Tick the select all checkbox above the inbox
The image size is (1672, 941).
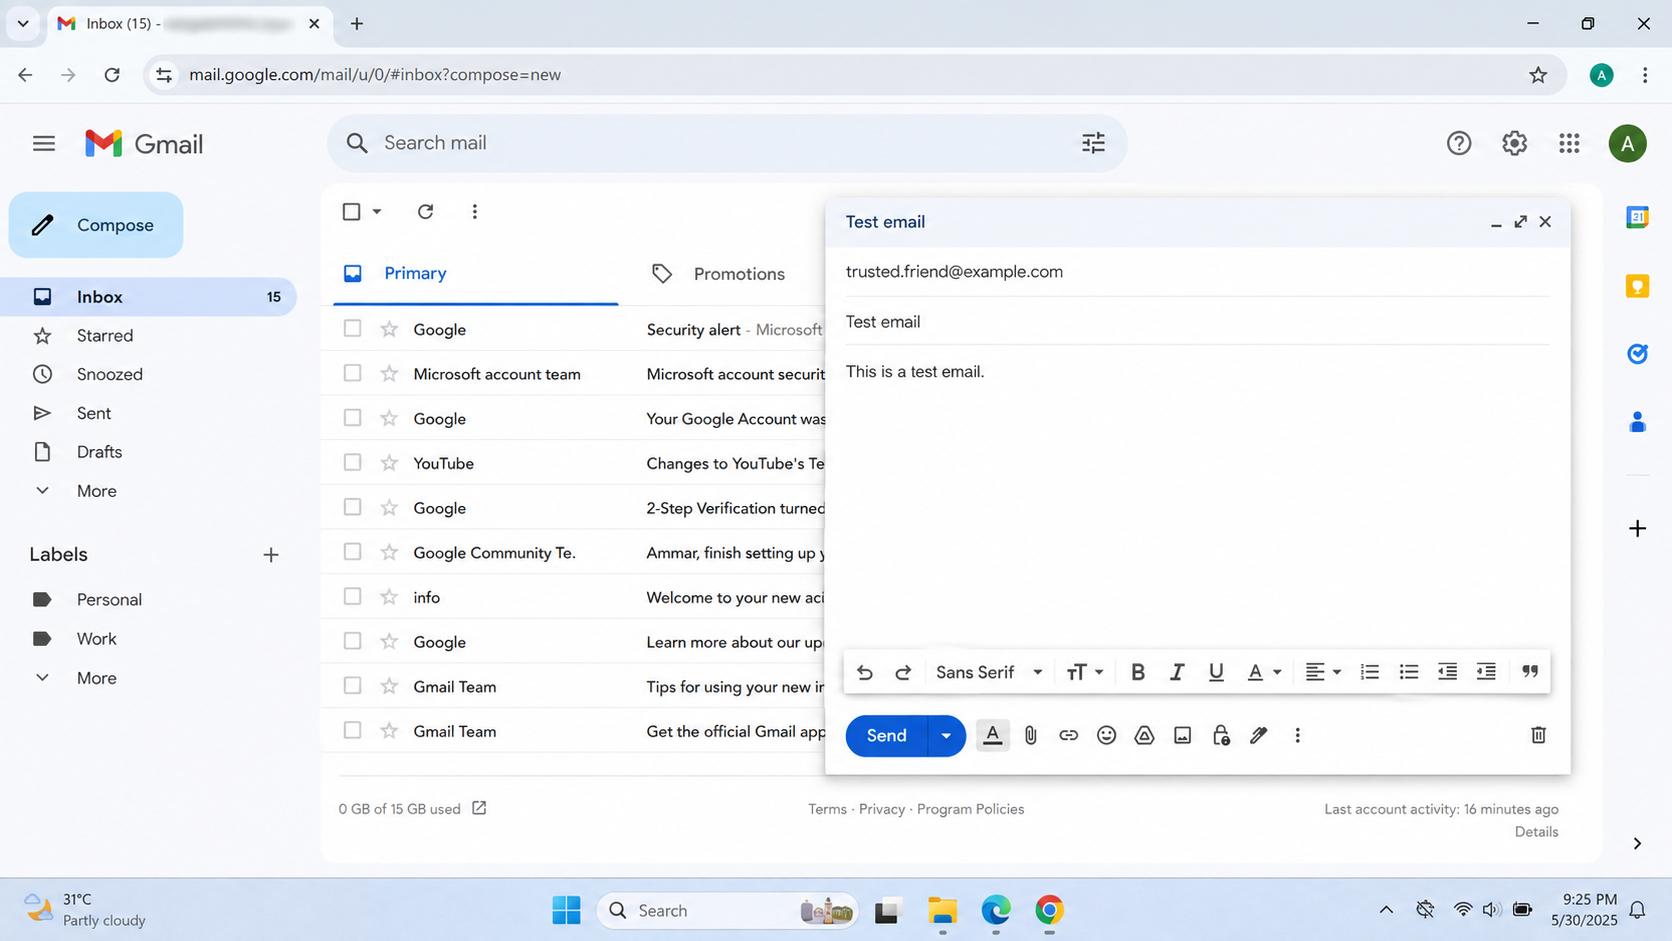(x=351, y=212)
